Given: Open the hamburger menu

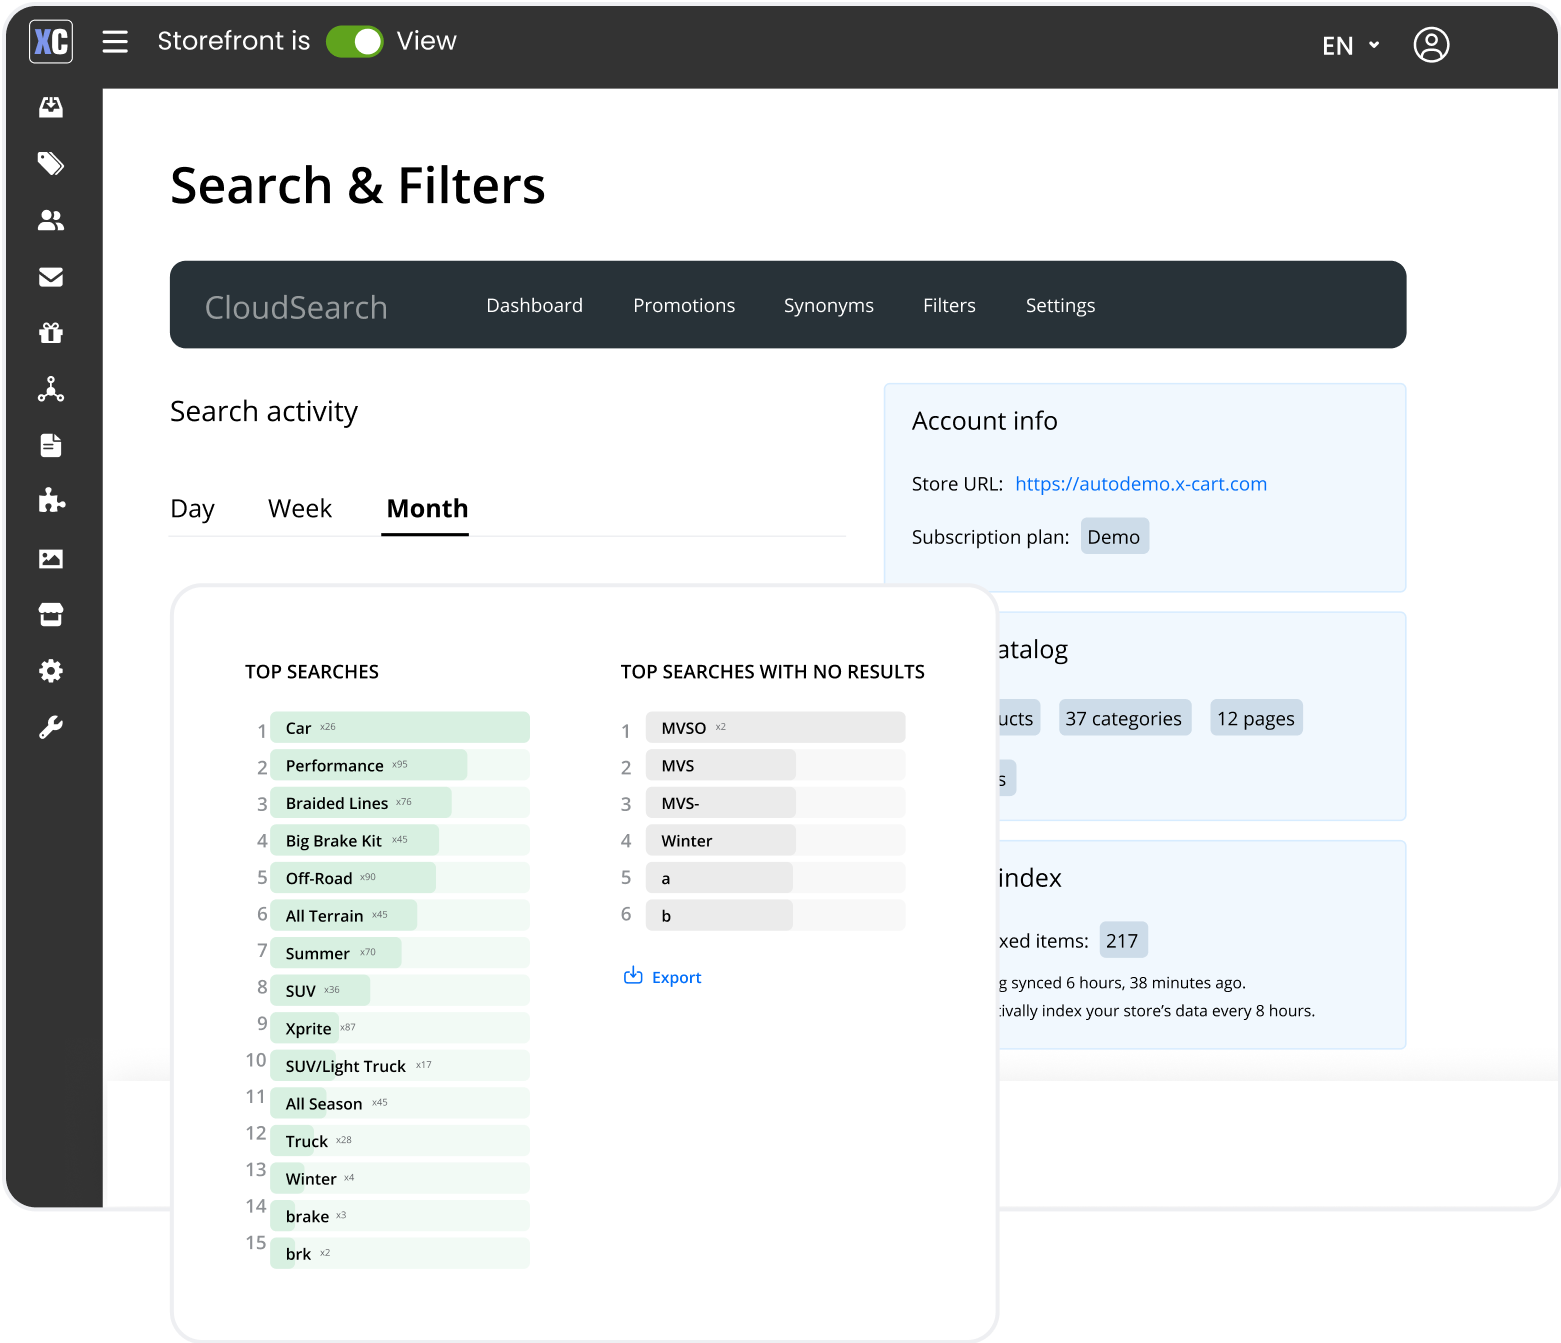Looking at the screenshot, I should click(x=115, y=41).
